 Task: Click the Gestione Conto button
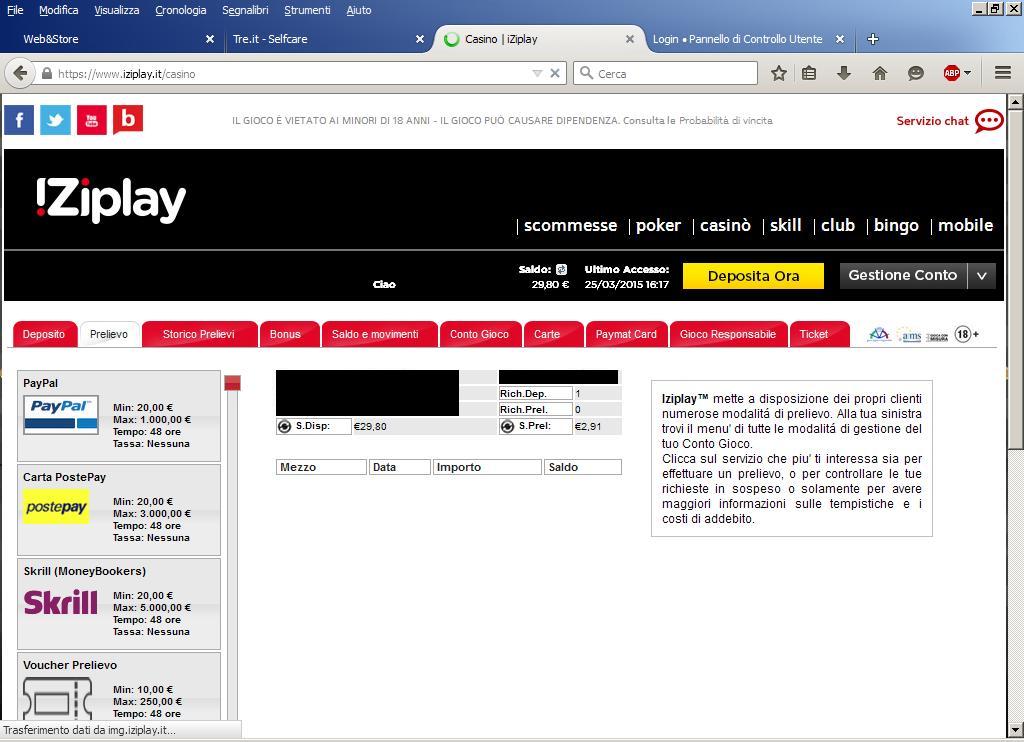pyautogui.click(x=903, y=276)
